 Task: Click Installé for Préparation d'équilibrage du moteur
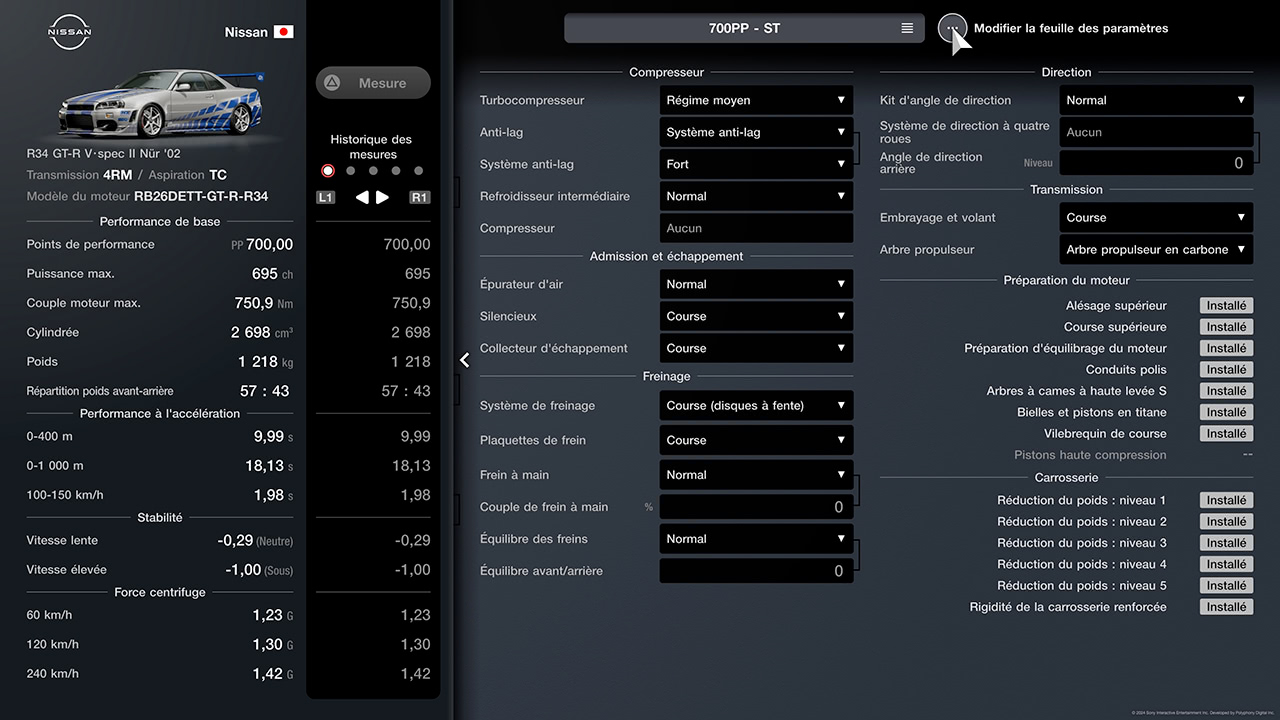tap(1226, 348)
